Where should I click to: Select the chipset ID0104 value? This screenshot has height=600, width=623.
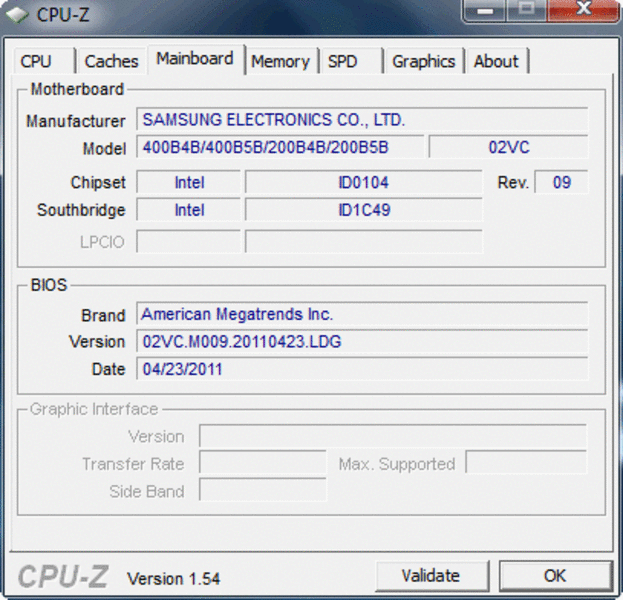pyautogui.click(x=364, y=182)
